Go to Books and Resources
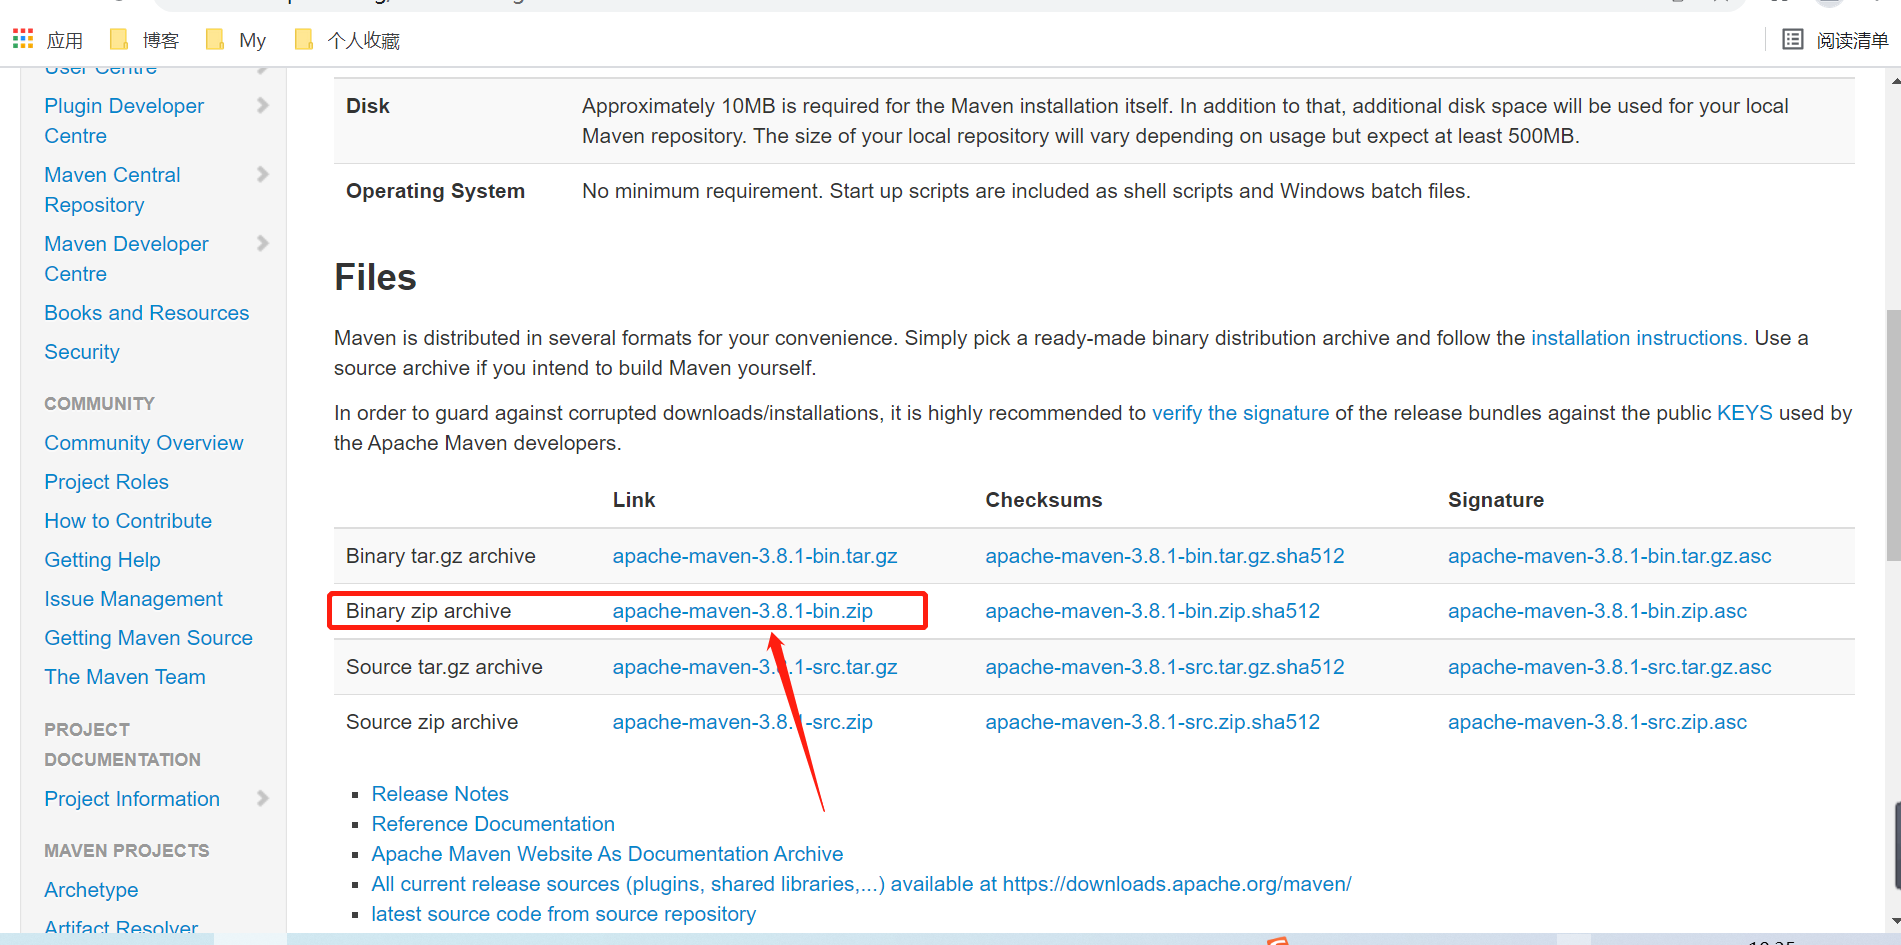 (147, 313)
